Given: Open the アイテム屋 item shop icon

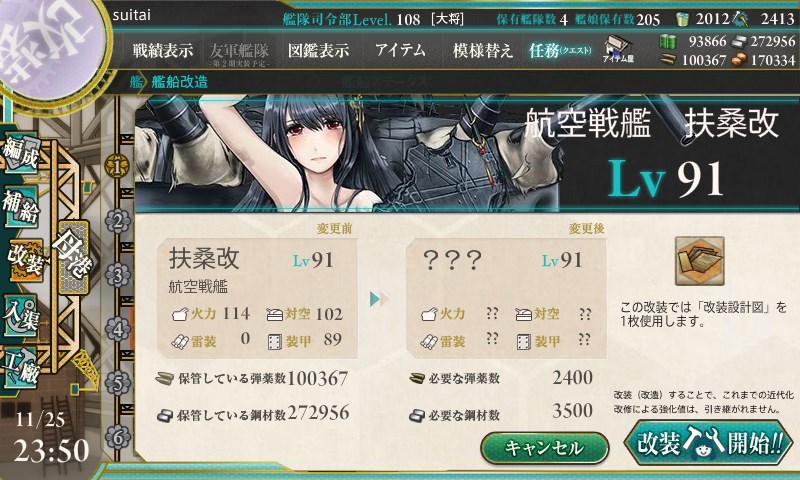Looking at the screenshot, I should [x=618, y=49].
